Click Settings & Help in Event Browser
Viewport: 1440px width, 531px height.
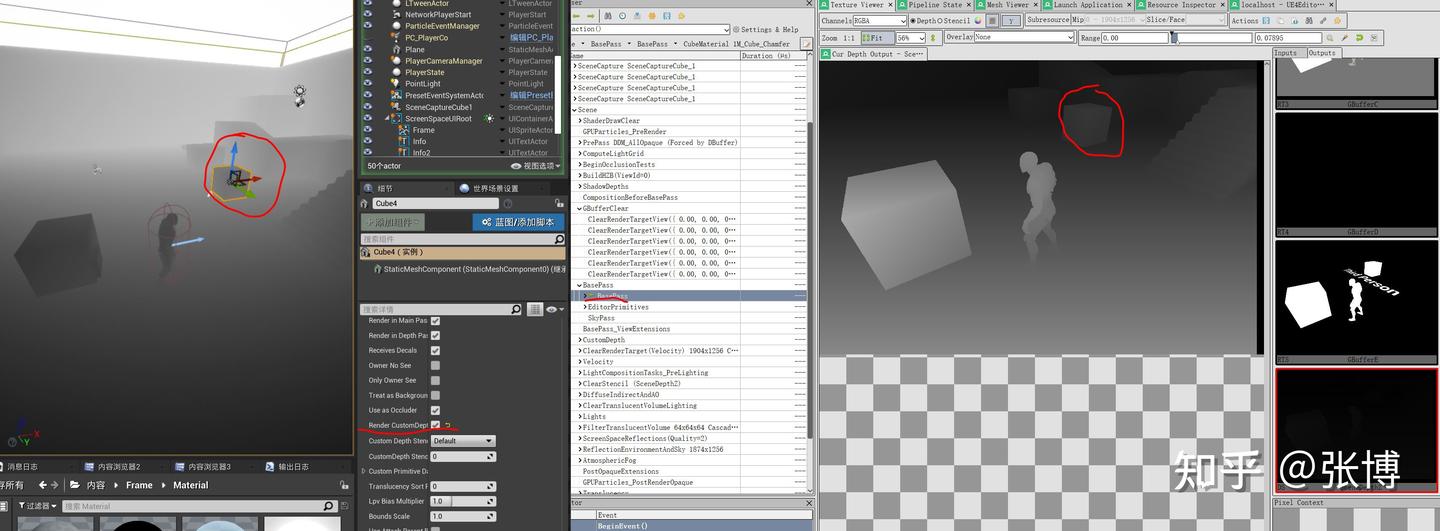click(x=768, y=30)
